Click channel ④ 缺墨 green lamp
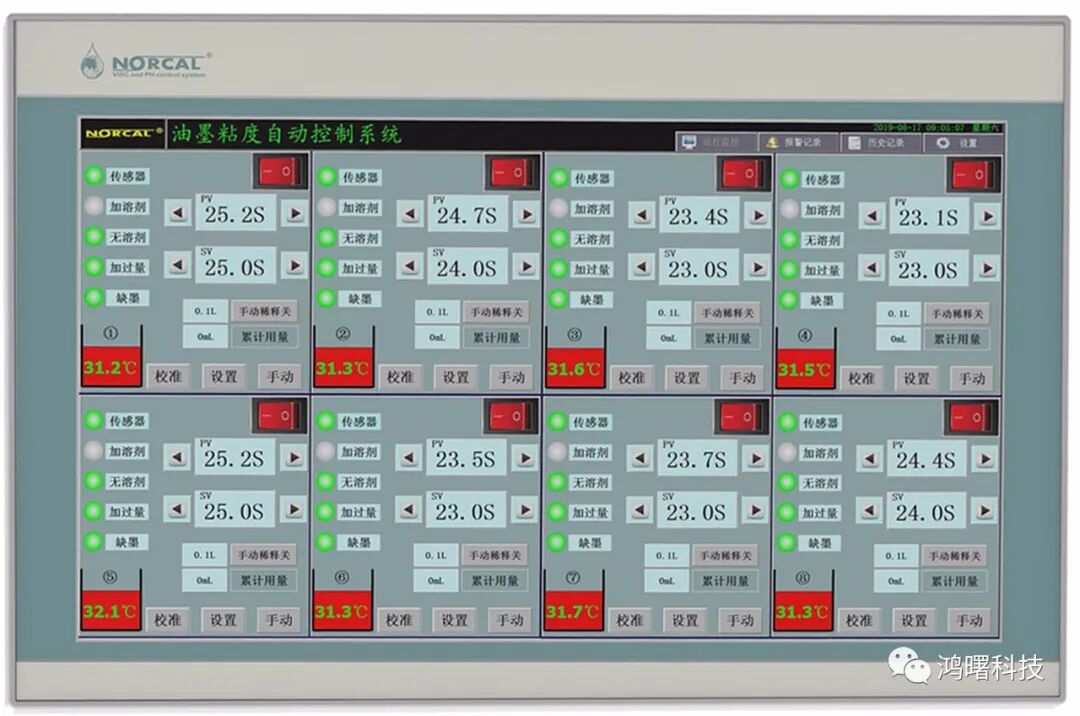Screen dimensions: 1080x716 click(x=789, y=300)
